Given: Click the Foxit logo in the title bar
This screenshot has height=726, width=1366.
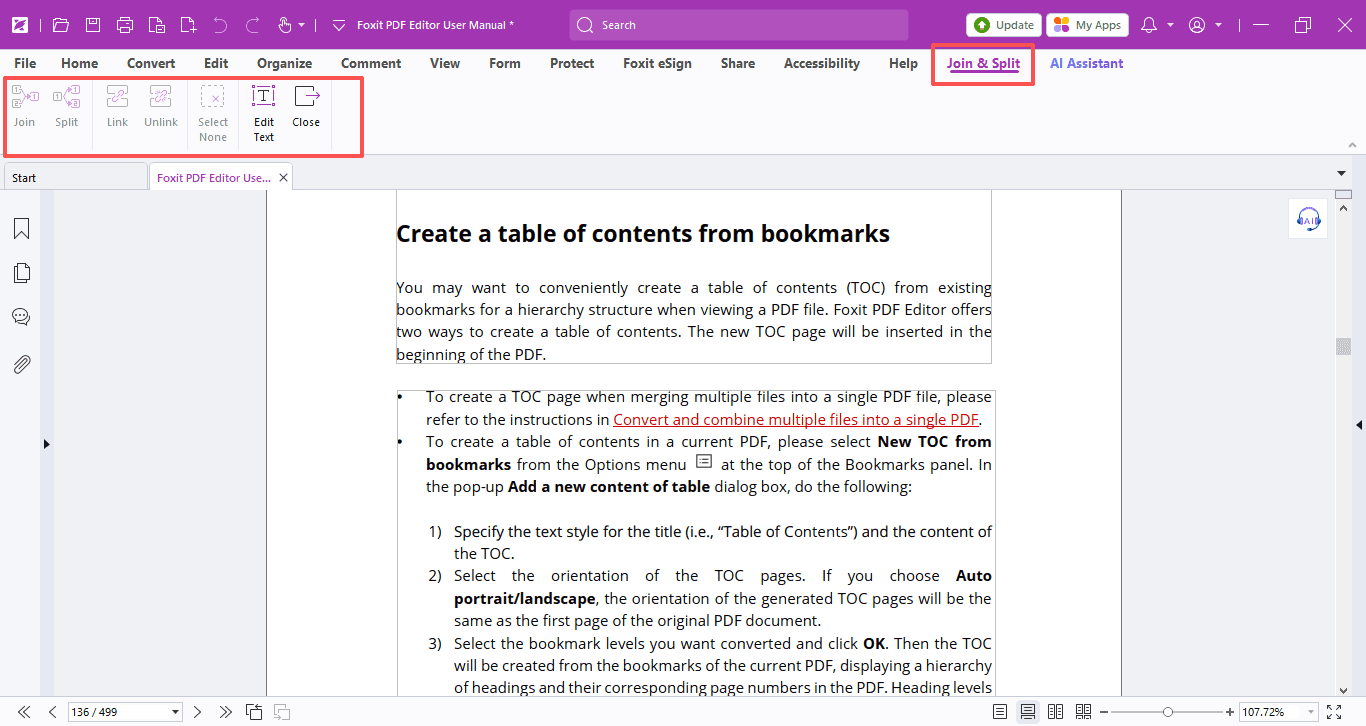Looking at the screenshot, I should point(20,25).
